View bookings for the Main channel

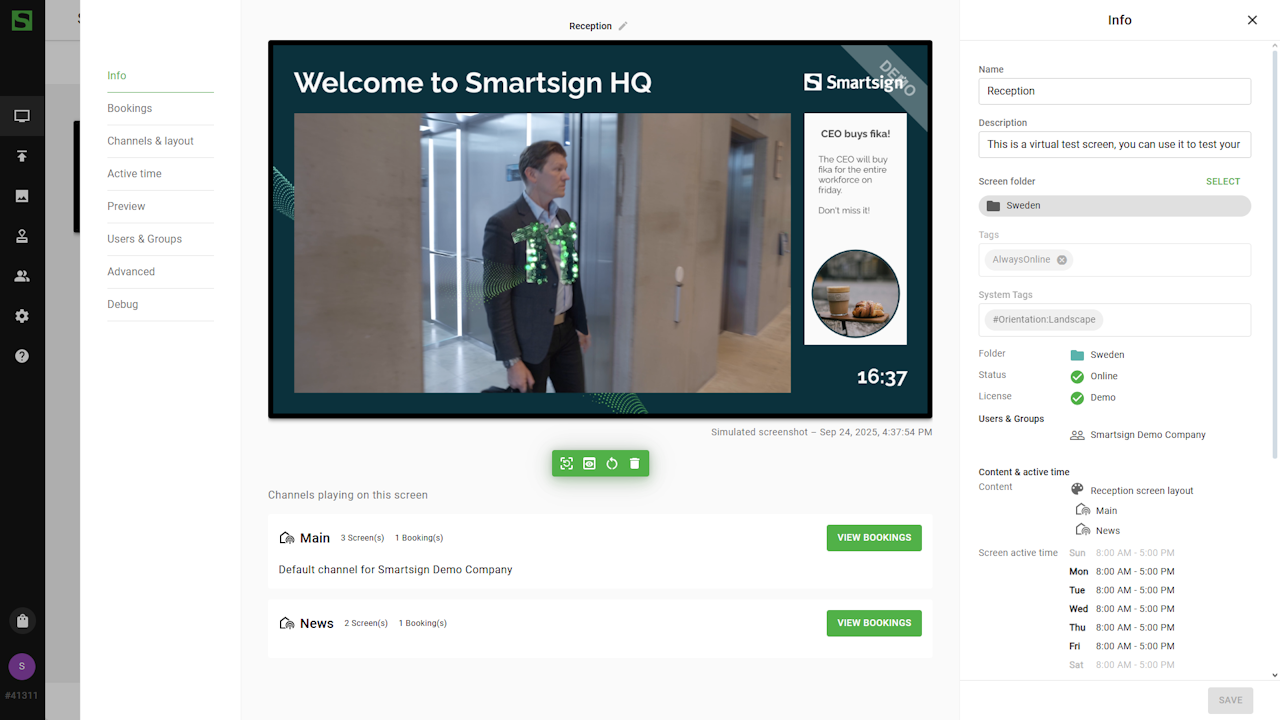[873, 538]
